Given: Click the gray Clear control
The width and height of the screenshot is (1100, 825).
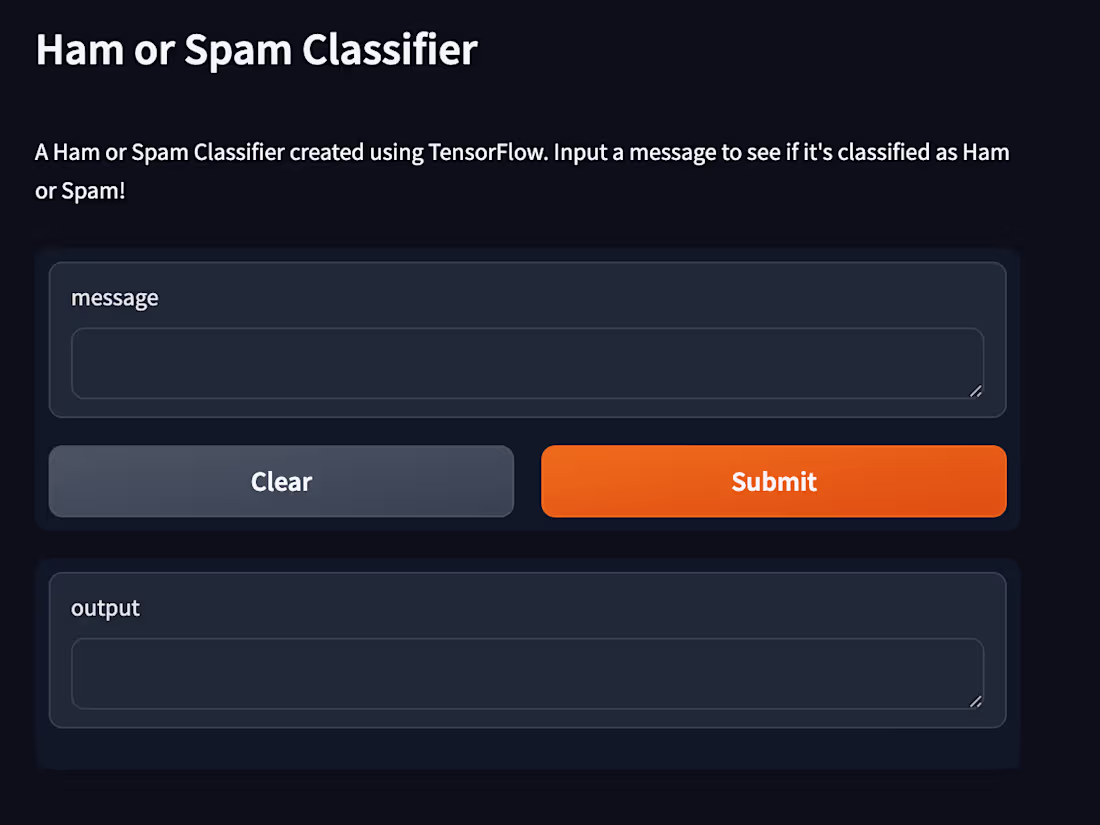Looking at the screenshot, I should coord(281,481).
